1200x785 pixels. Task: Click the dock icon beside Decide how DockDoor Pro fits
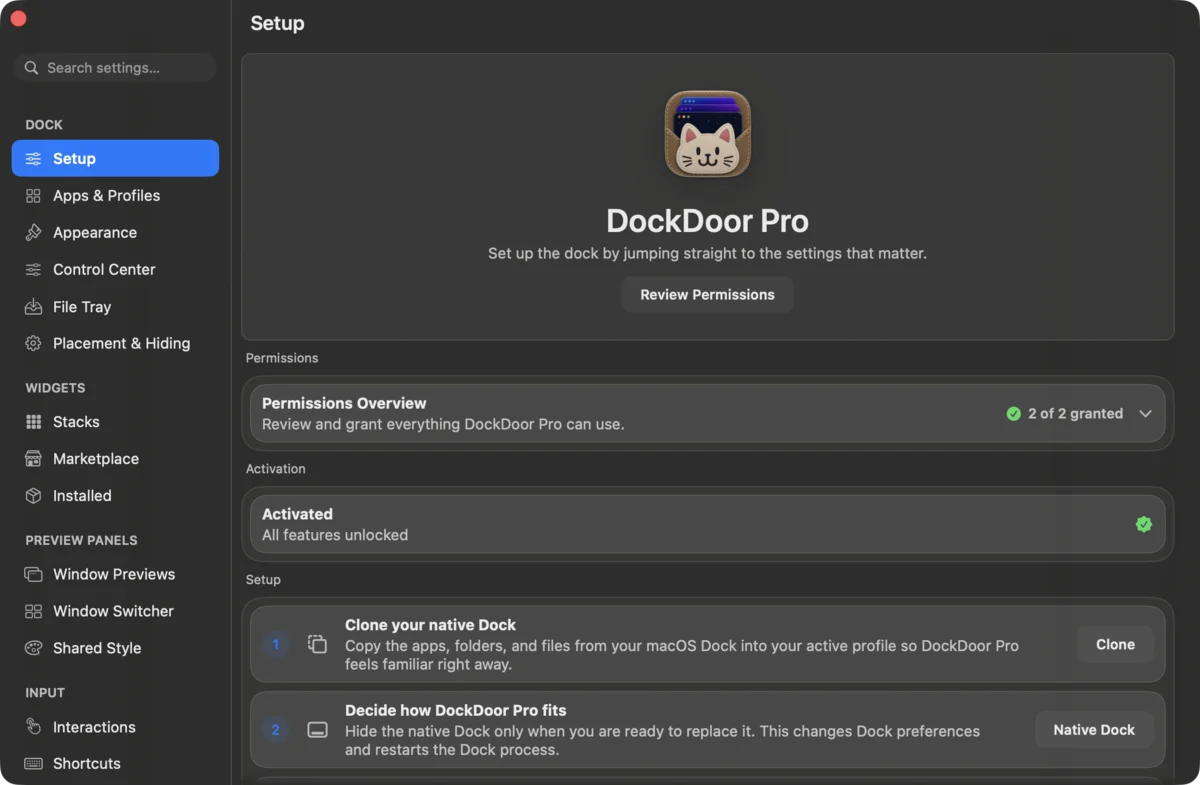318,730
